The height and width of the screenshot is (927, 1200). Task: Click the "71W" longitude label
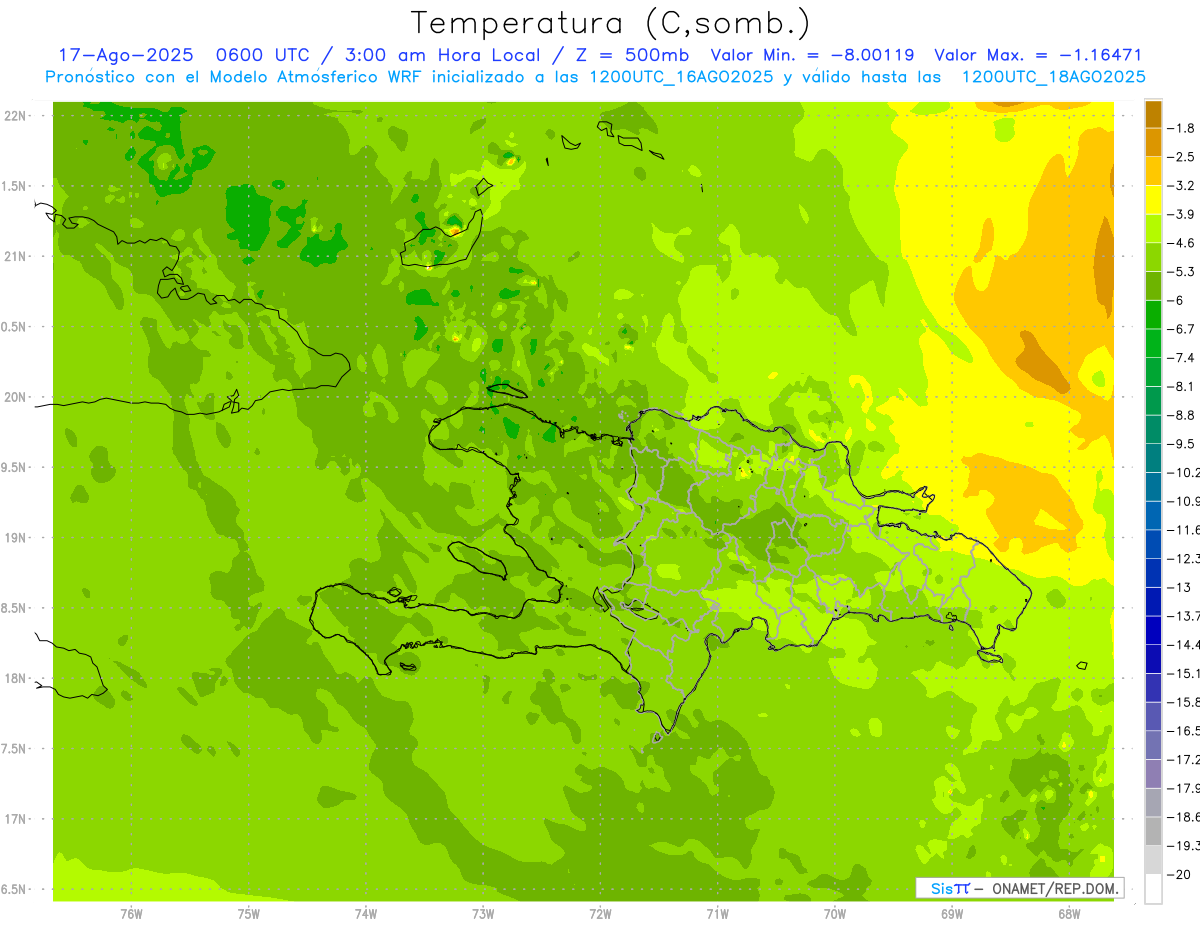click(x=717, y=913)
